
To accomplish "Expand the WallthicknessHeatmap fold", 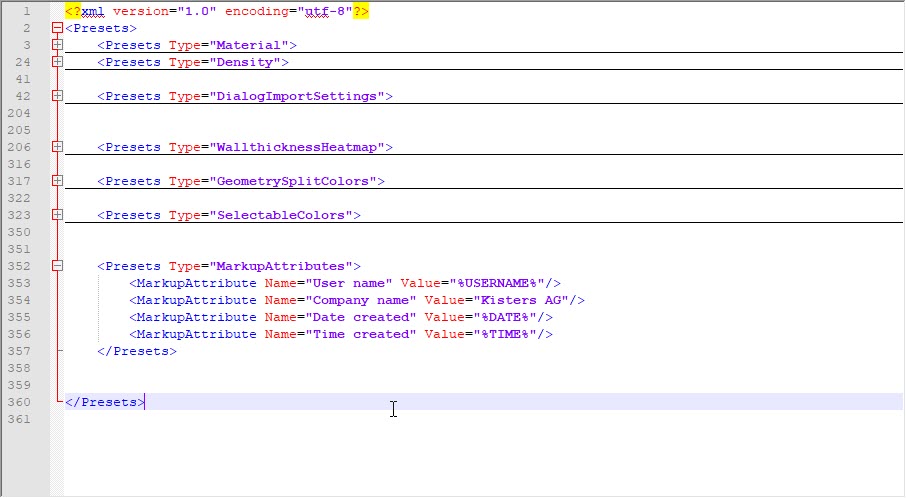I will coord(57,147).
